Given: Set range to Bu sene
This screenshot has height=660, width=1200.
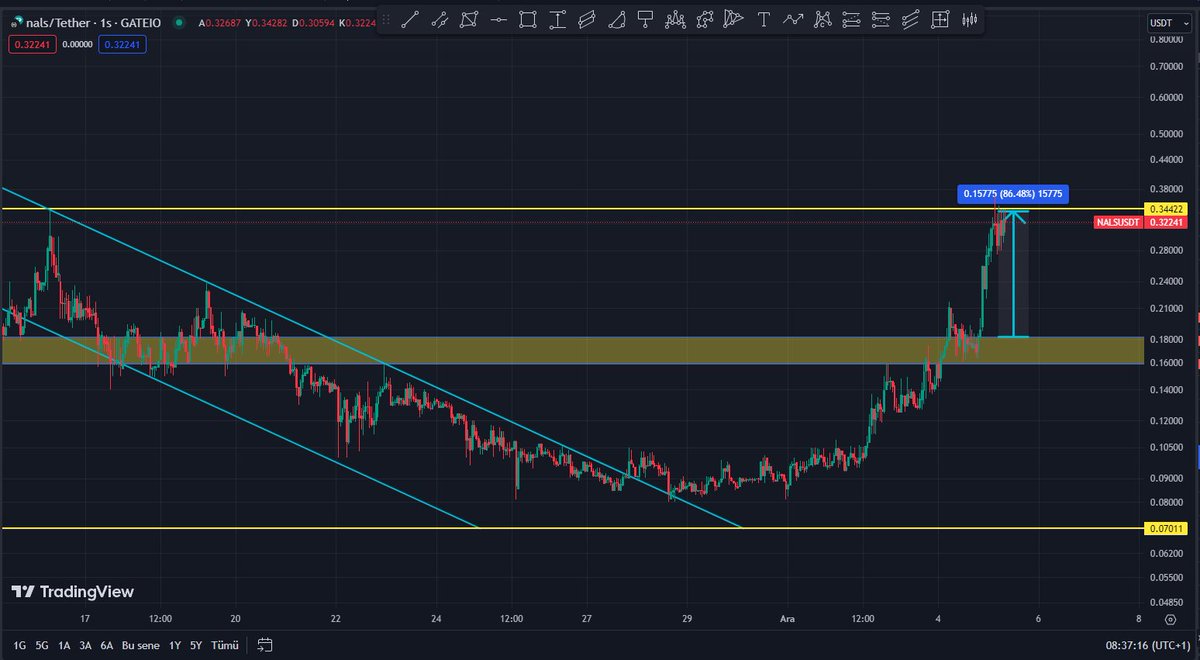Looking at the screenshot, I should tap(141, 645).
